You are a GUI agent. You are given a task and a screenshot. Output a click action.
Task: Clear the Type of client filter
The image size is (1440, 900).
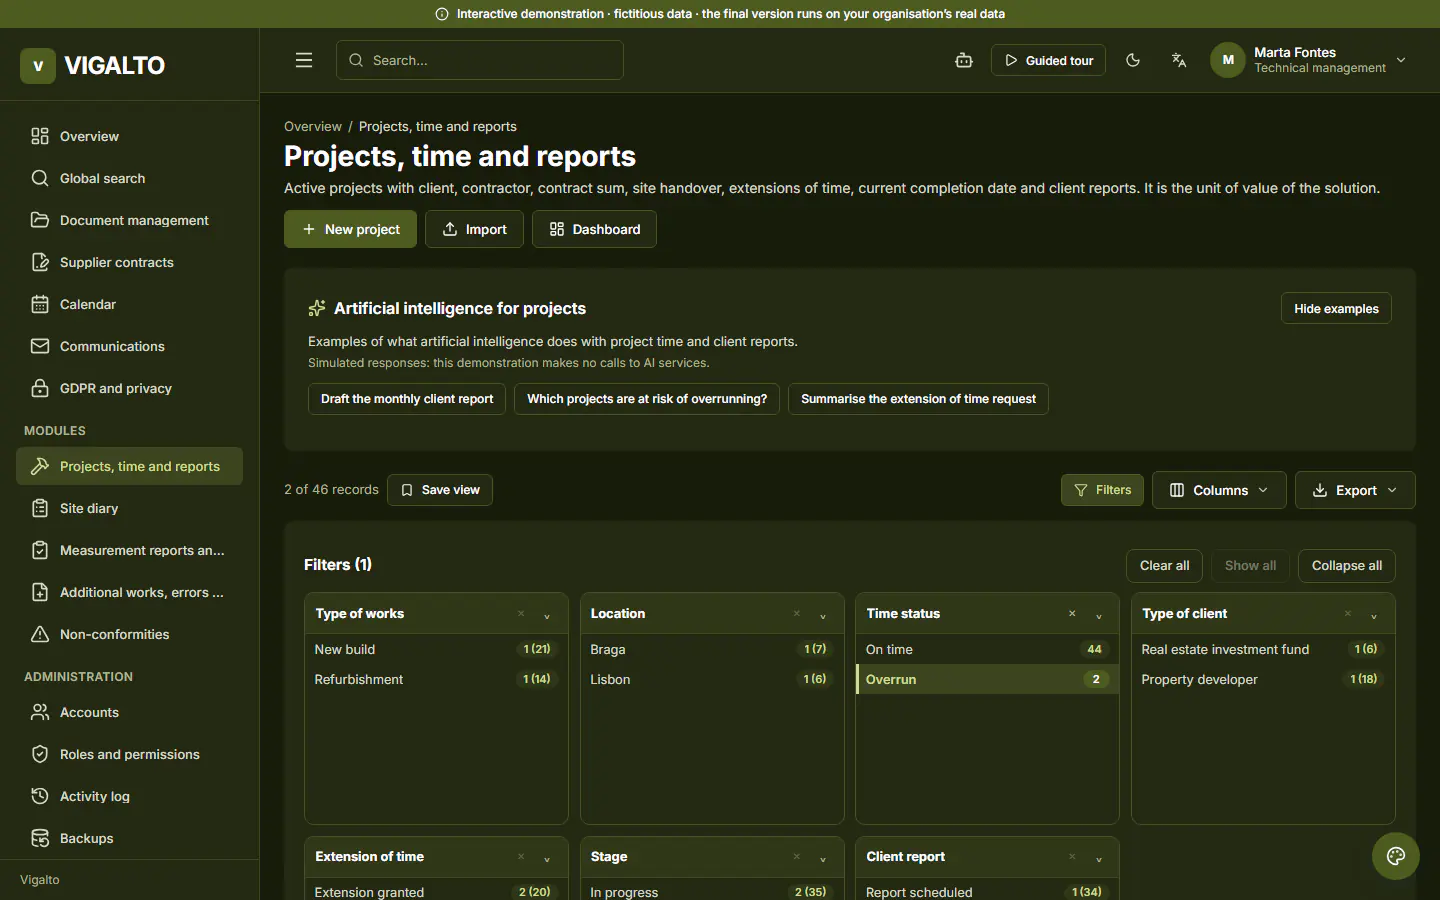pyautogui.click(x=1348, y=614)
